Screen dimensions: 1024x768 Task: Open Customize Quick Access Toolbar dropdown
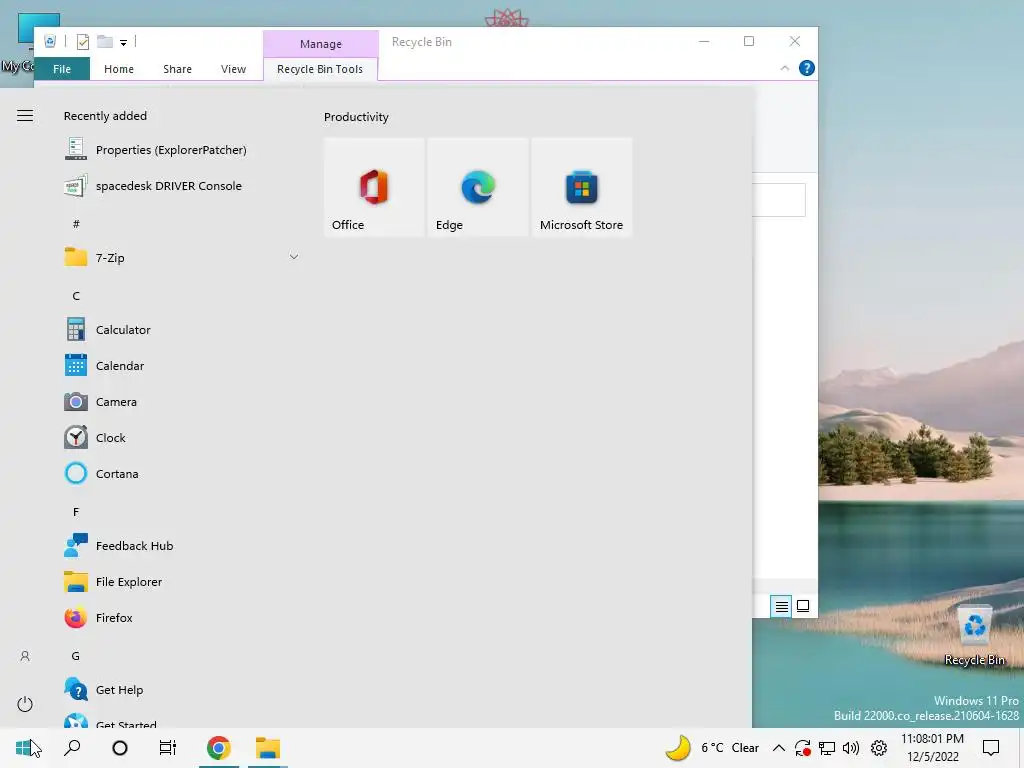123,42
